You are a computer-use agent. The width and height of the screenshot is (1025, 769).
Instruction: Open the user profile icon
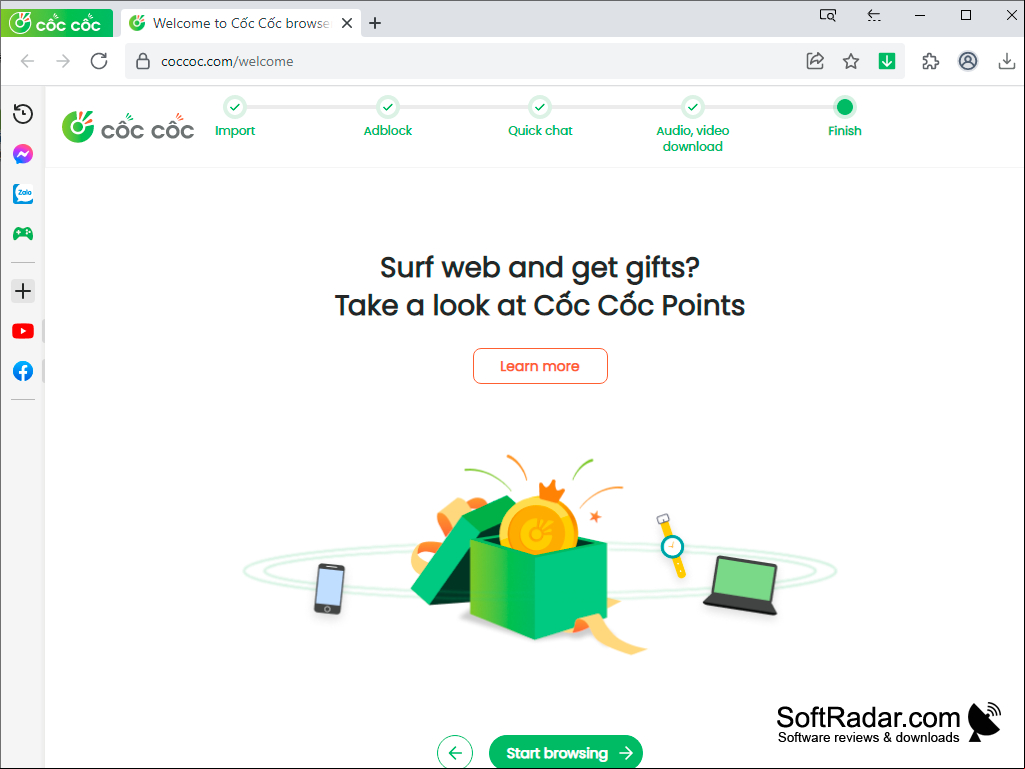[x=967, y=61]
